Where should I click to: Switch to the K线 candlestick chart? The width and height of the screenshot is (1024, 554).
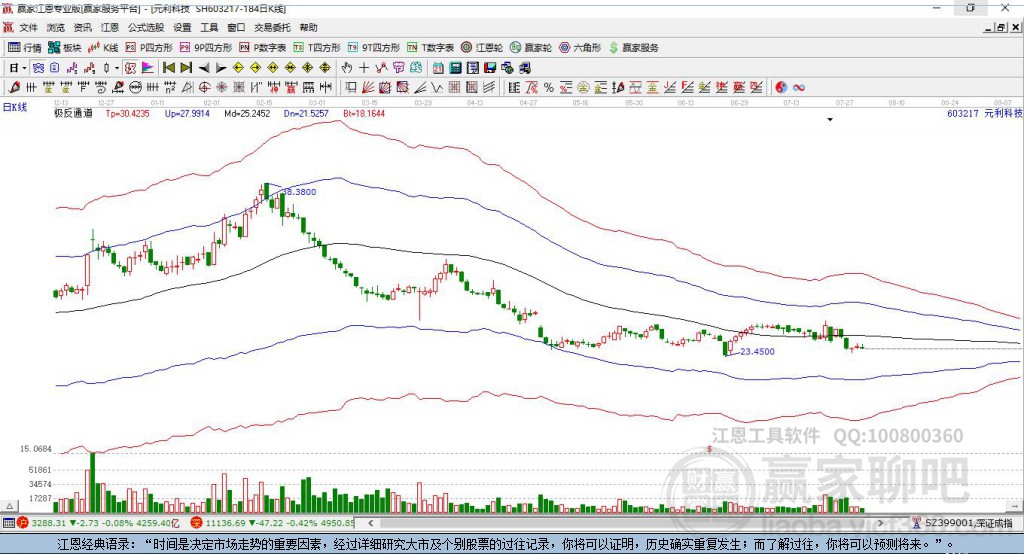(x=103, y=48)
